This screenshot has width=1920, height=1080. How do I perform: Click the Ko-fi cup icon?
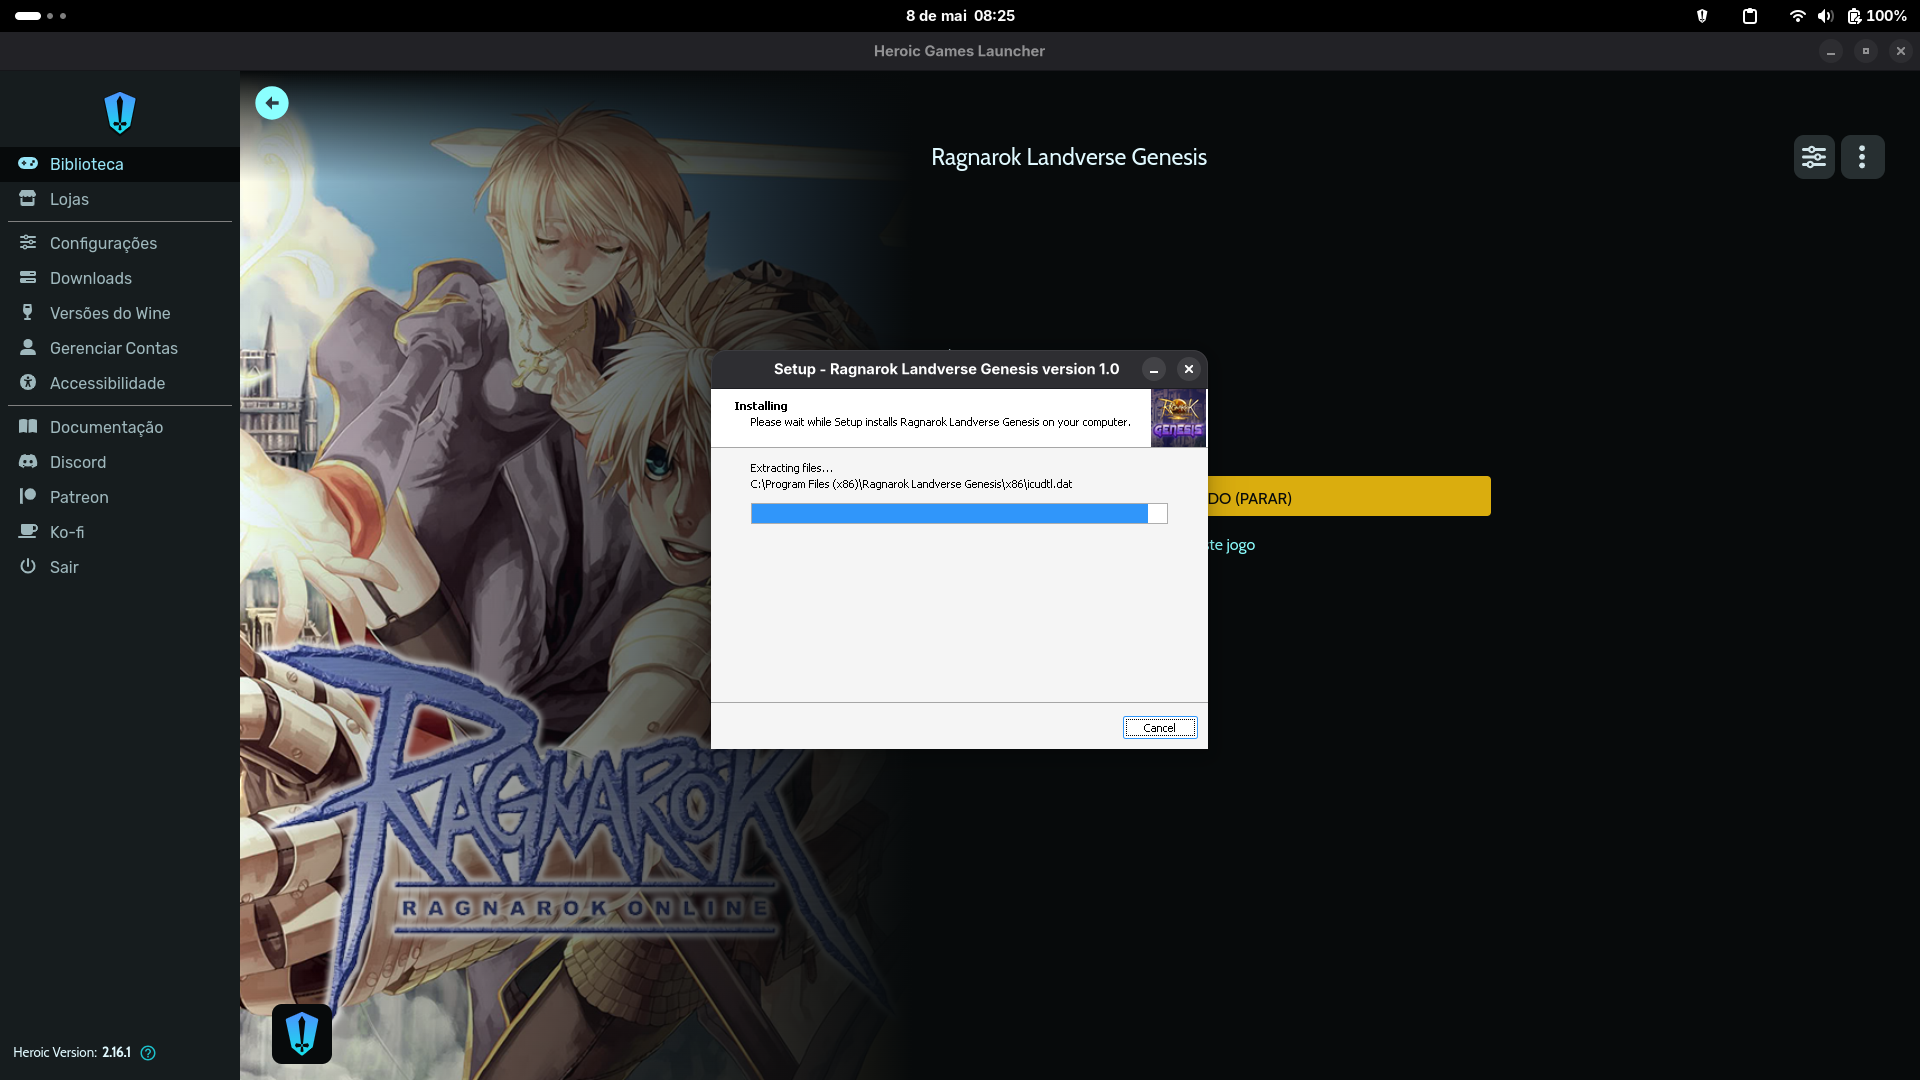point(28,531)
